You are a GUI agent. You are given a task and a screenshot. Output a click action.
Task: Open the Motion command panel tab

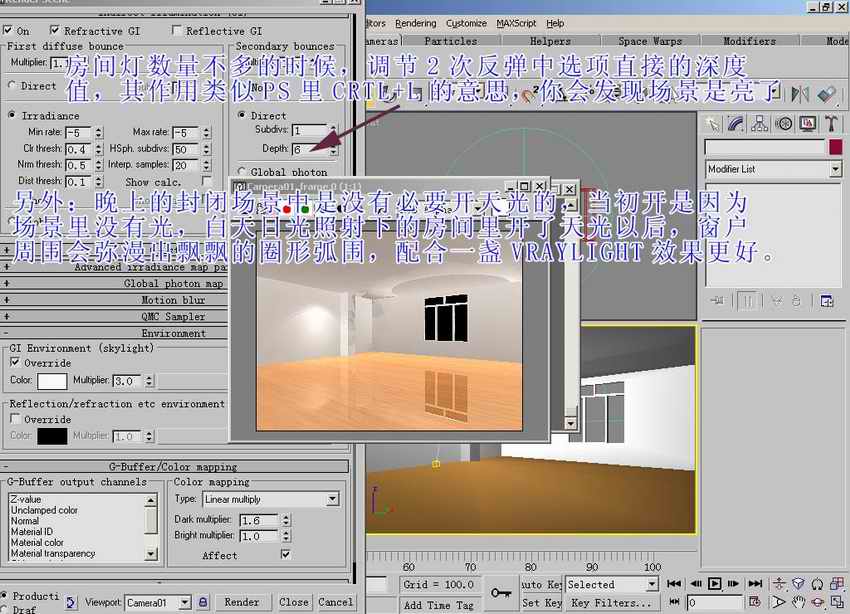784,124
